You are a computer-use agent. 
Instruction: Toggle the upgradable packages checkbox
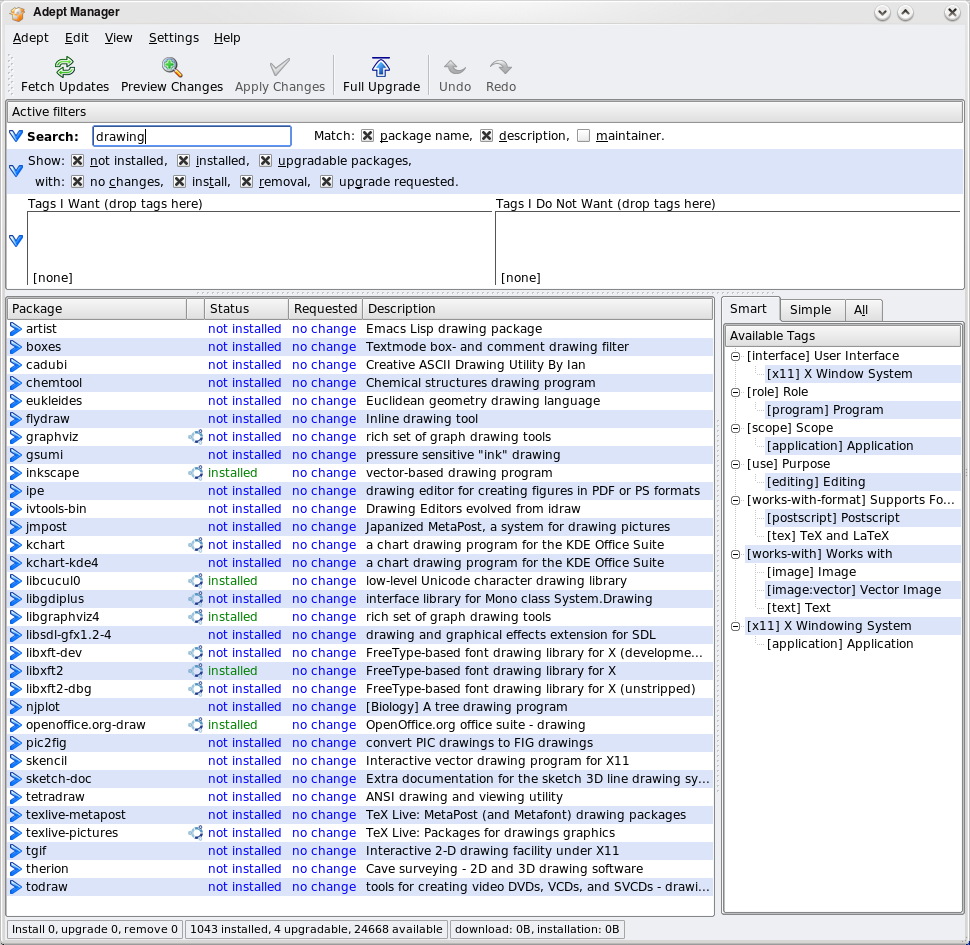click(265, 160)
